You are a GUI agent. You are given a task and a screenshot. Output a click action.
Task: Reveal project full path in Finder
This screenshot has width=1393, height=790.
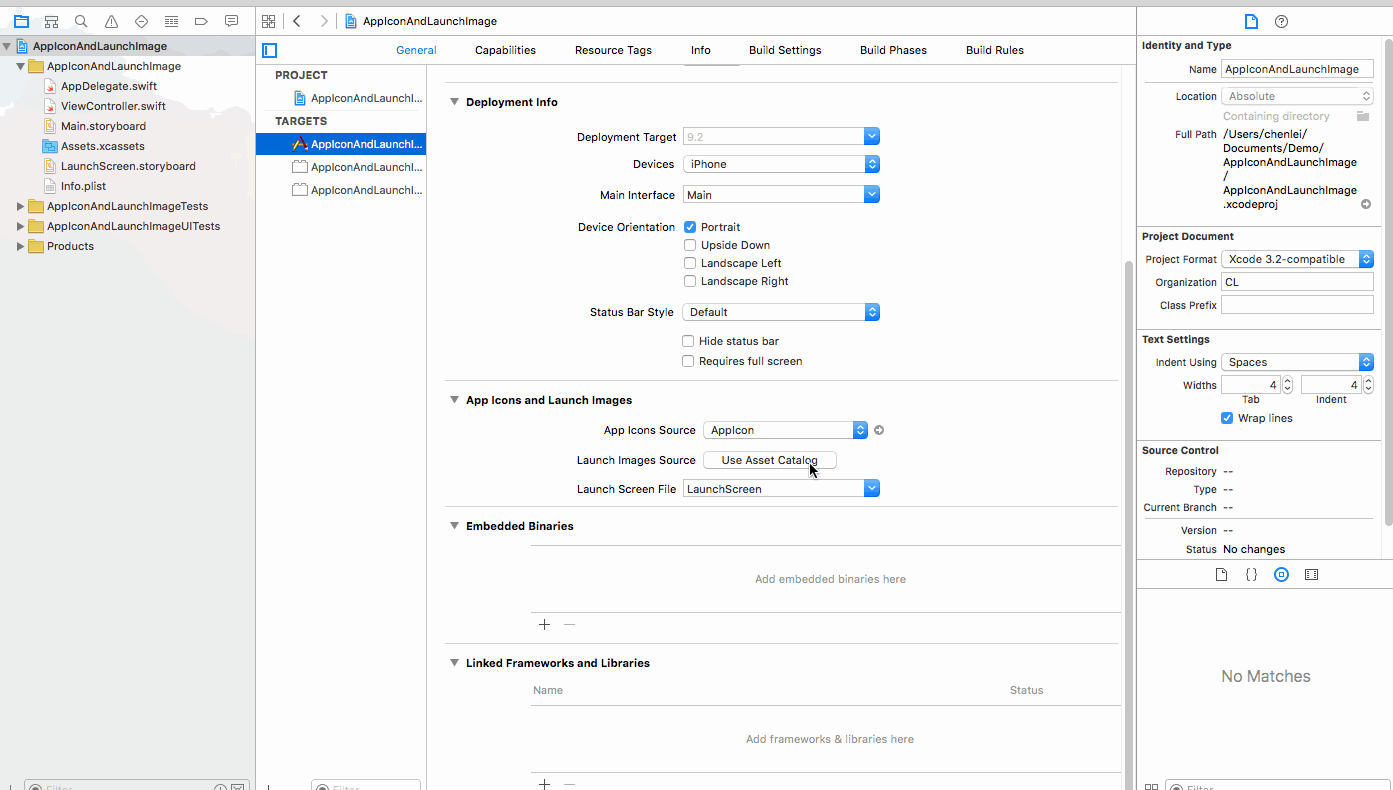click(1366, 204)
